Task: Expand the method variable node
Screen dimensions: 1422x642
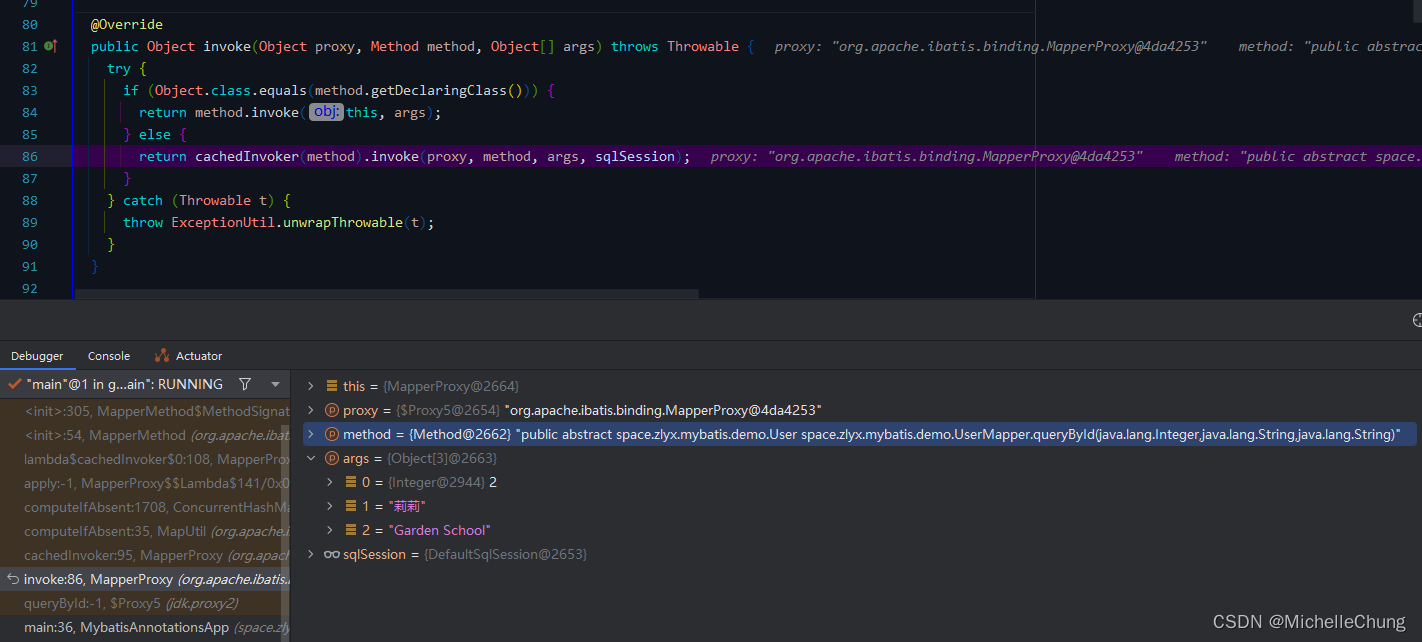Action: (x=310, y=434)
